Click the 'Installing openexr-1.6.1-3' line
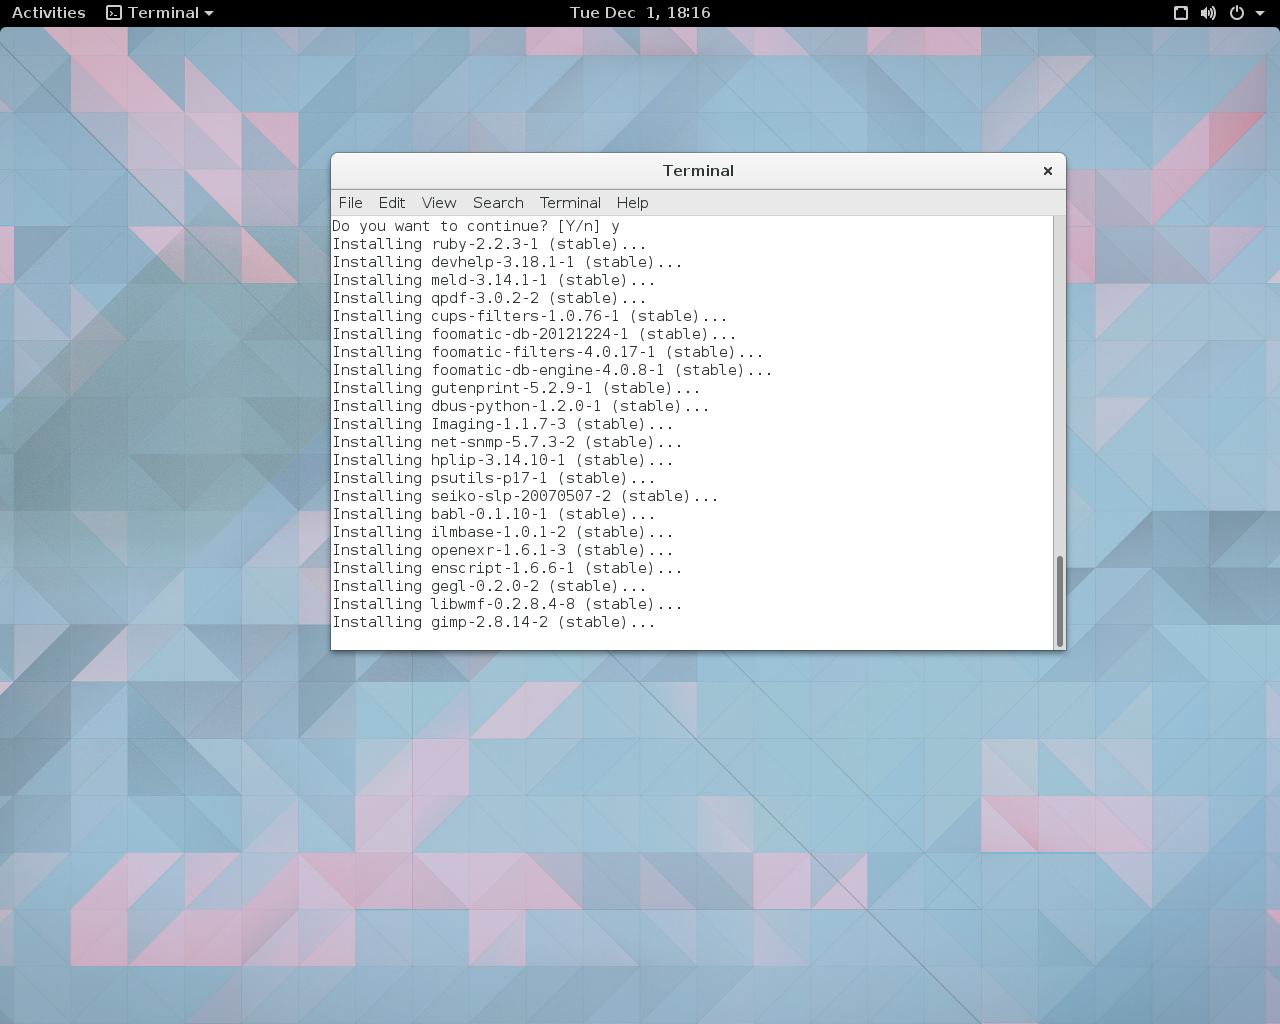 pos(503,550)
